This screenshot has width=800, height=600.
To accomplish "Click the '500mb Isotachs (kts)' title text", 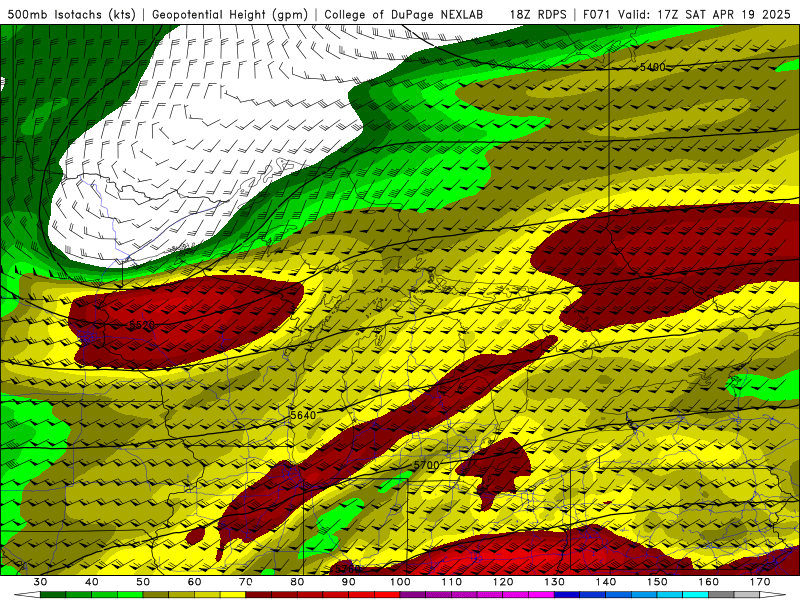I will pos(71,14).
